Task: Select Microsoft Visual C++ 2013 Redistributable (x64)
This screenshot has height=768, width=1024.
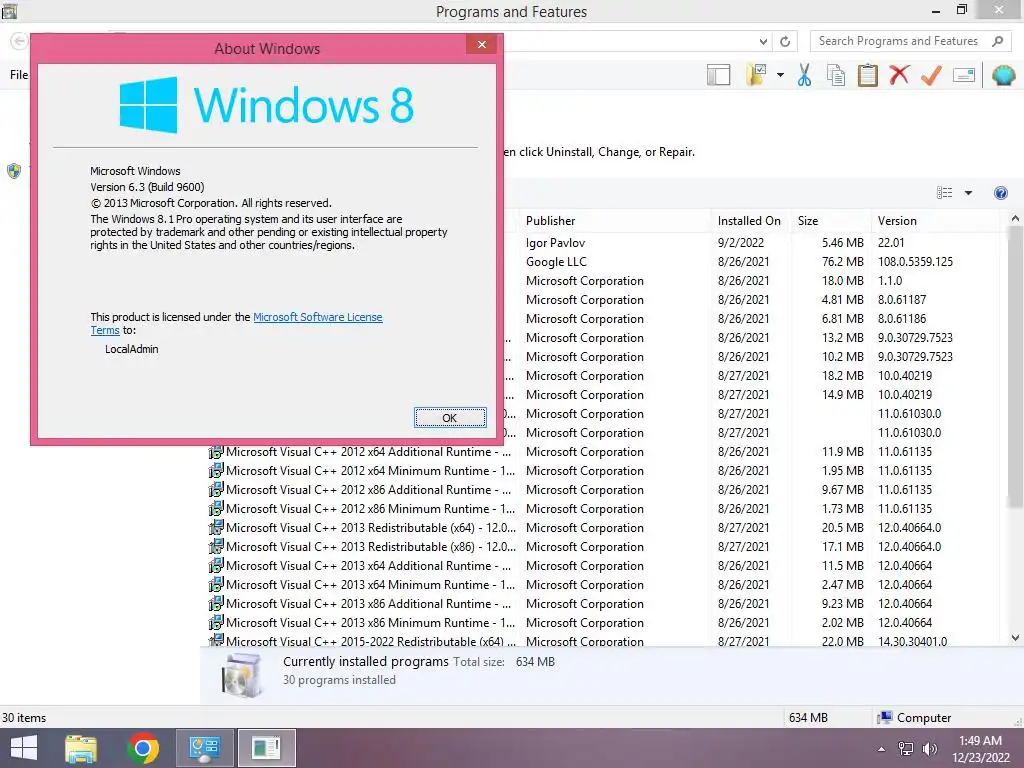Action: 370,528
